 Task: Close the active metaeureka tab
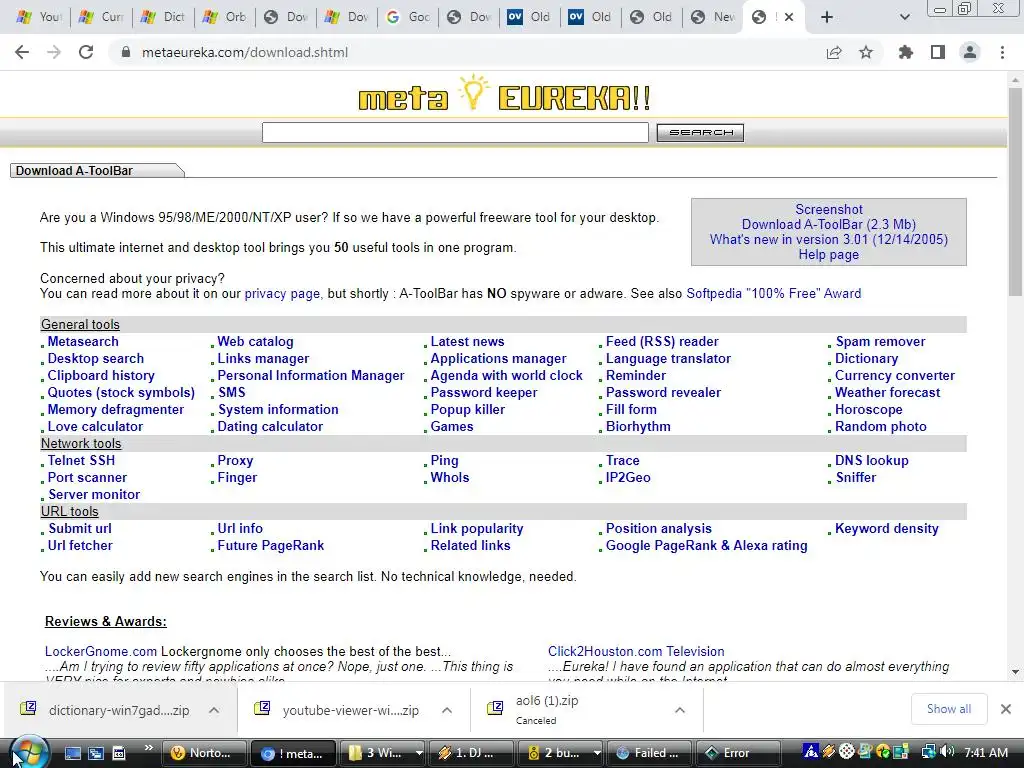tap(789, 17)
